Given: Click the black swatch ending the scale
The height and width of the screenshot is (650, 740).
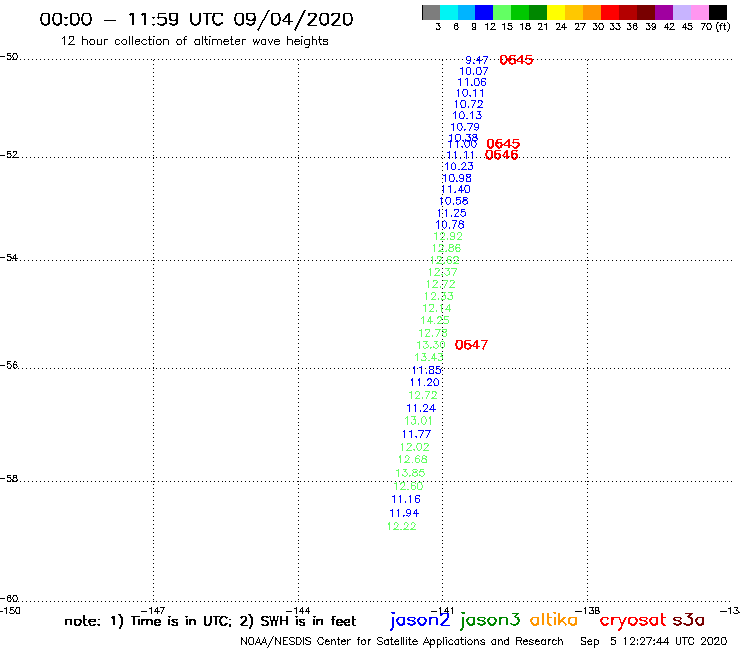Looking at the screenshot, I should pos(717,12).
